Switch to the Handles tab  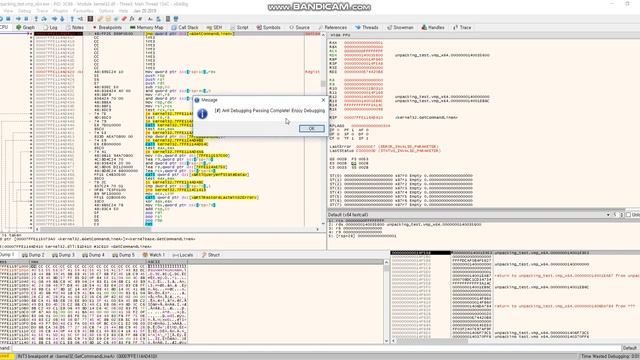433,27
